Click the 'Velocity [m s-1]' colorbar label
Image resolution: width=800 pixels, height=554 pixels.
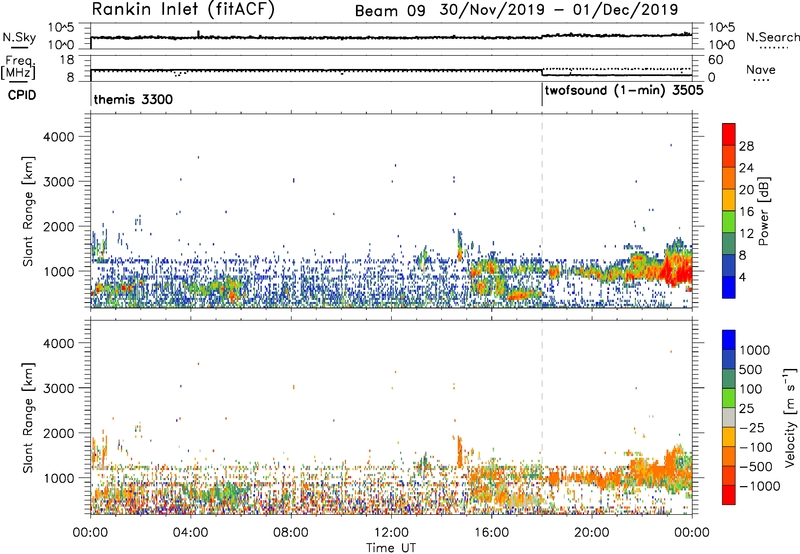[790, 417]
